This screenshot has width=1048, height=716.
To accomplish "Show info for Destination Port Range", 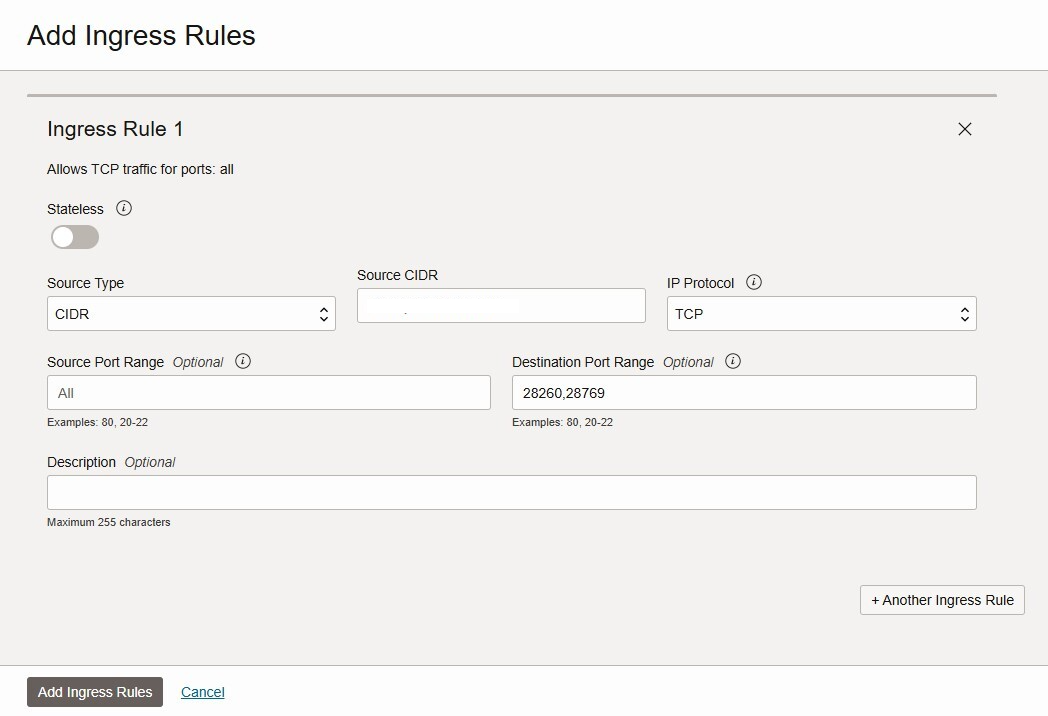I will point(733,361).
